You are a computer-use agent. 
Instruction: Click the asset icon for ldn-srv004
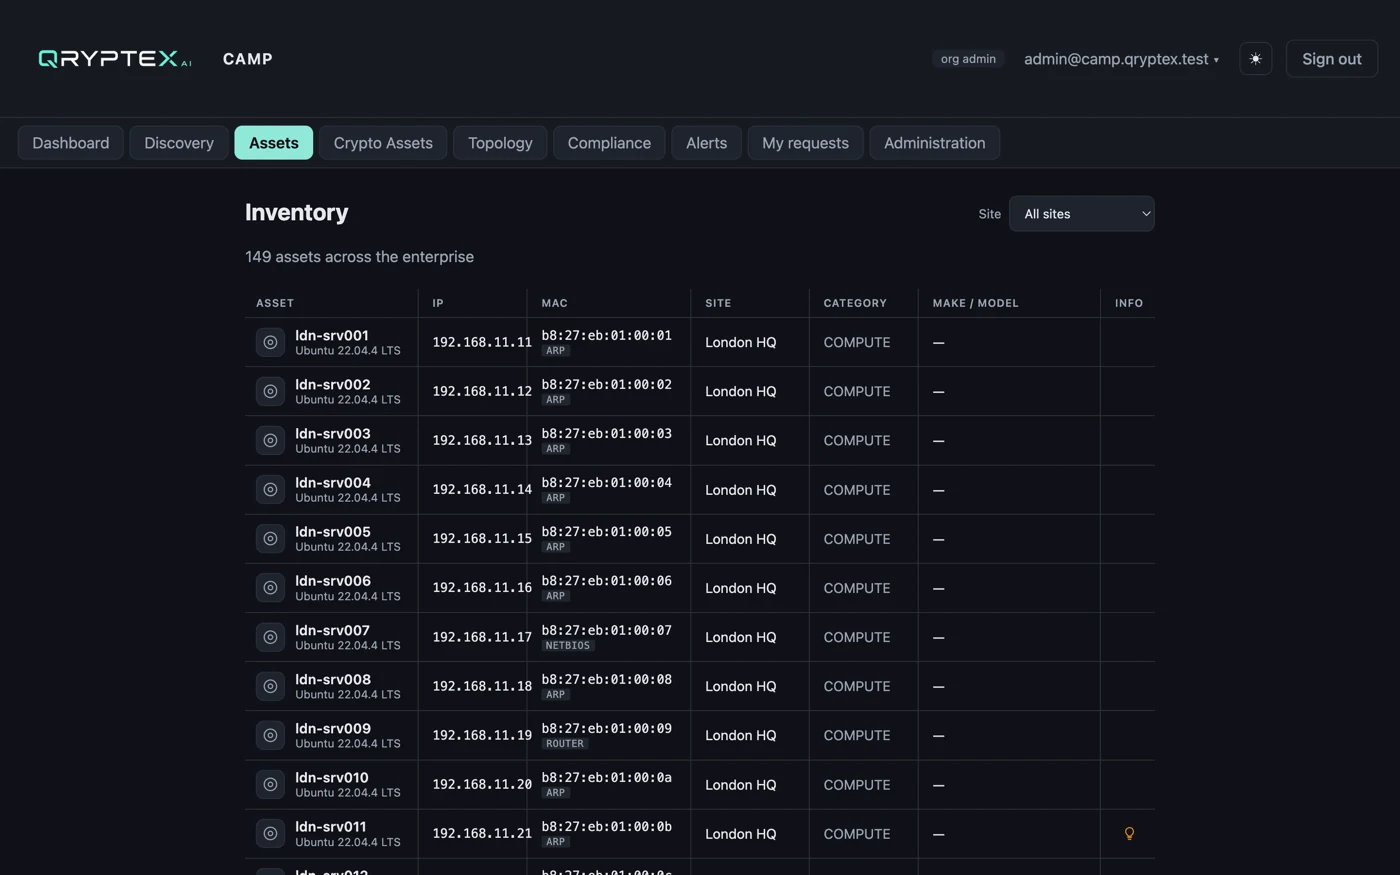[270, 489]
